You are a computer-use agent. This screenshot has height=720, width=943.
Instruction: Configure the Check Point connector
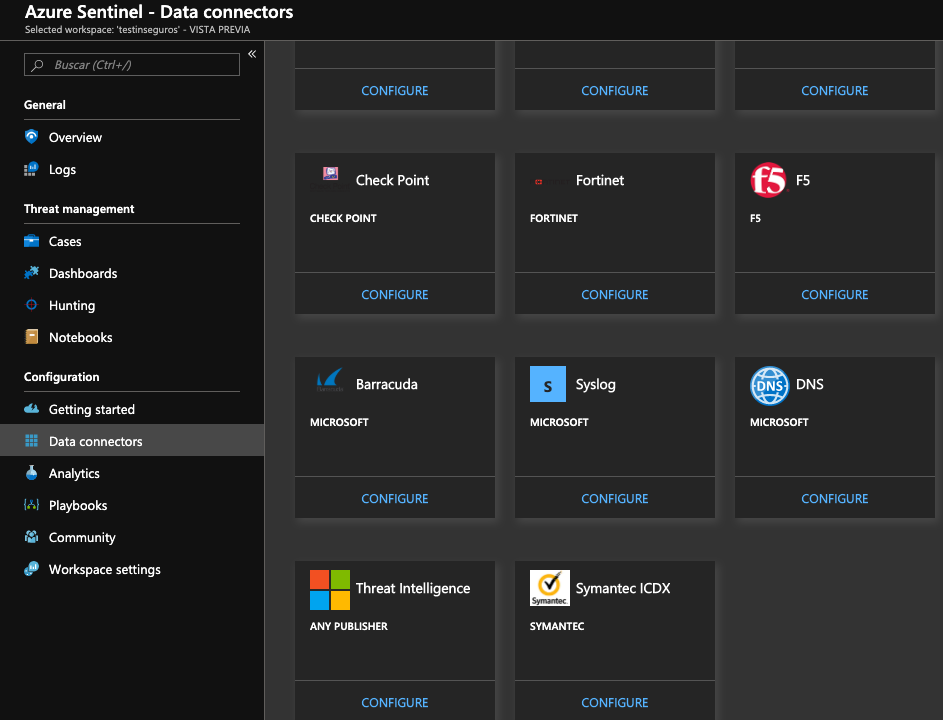click(x=395, y=295)
